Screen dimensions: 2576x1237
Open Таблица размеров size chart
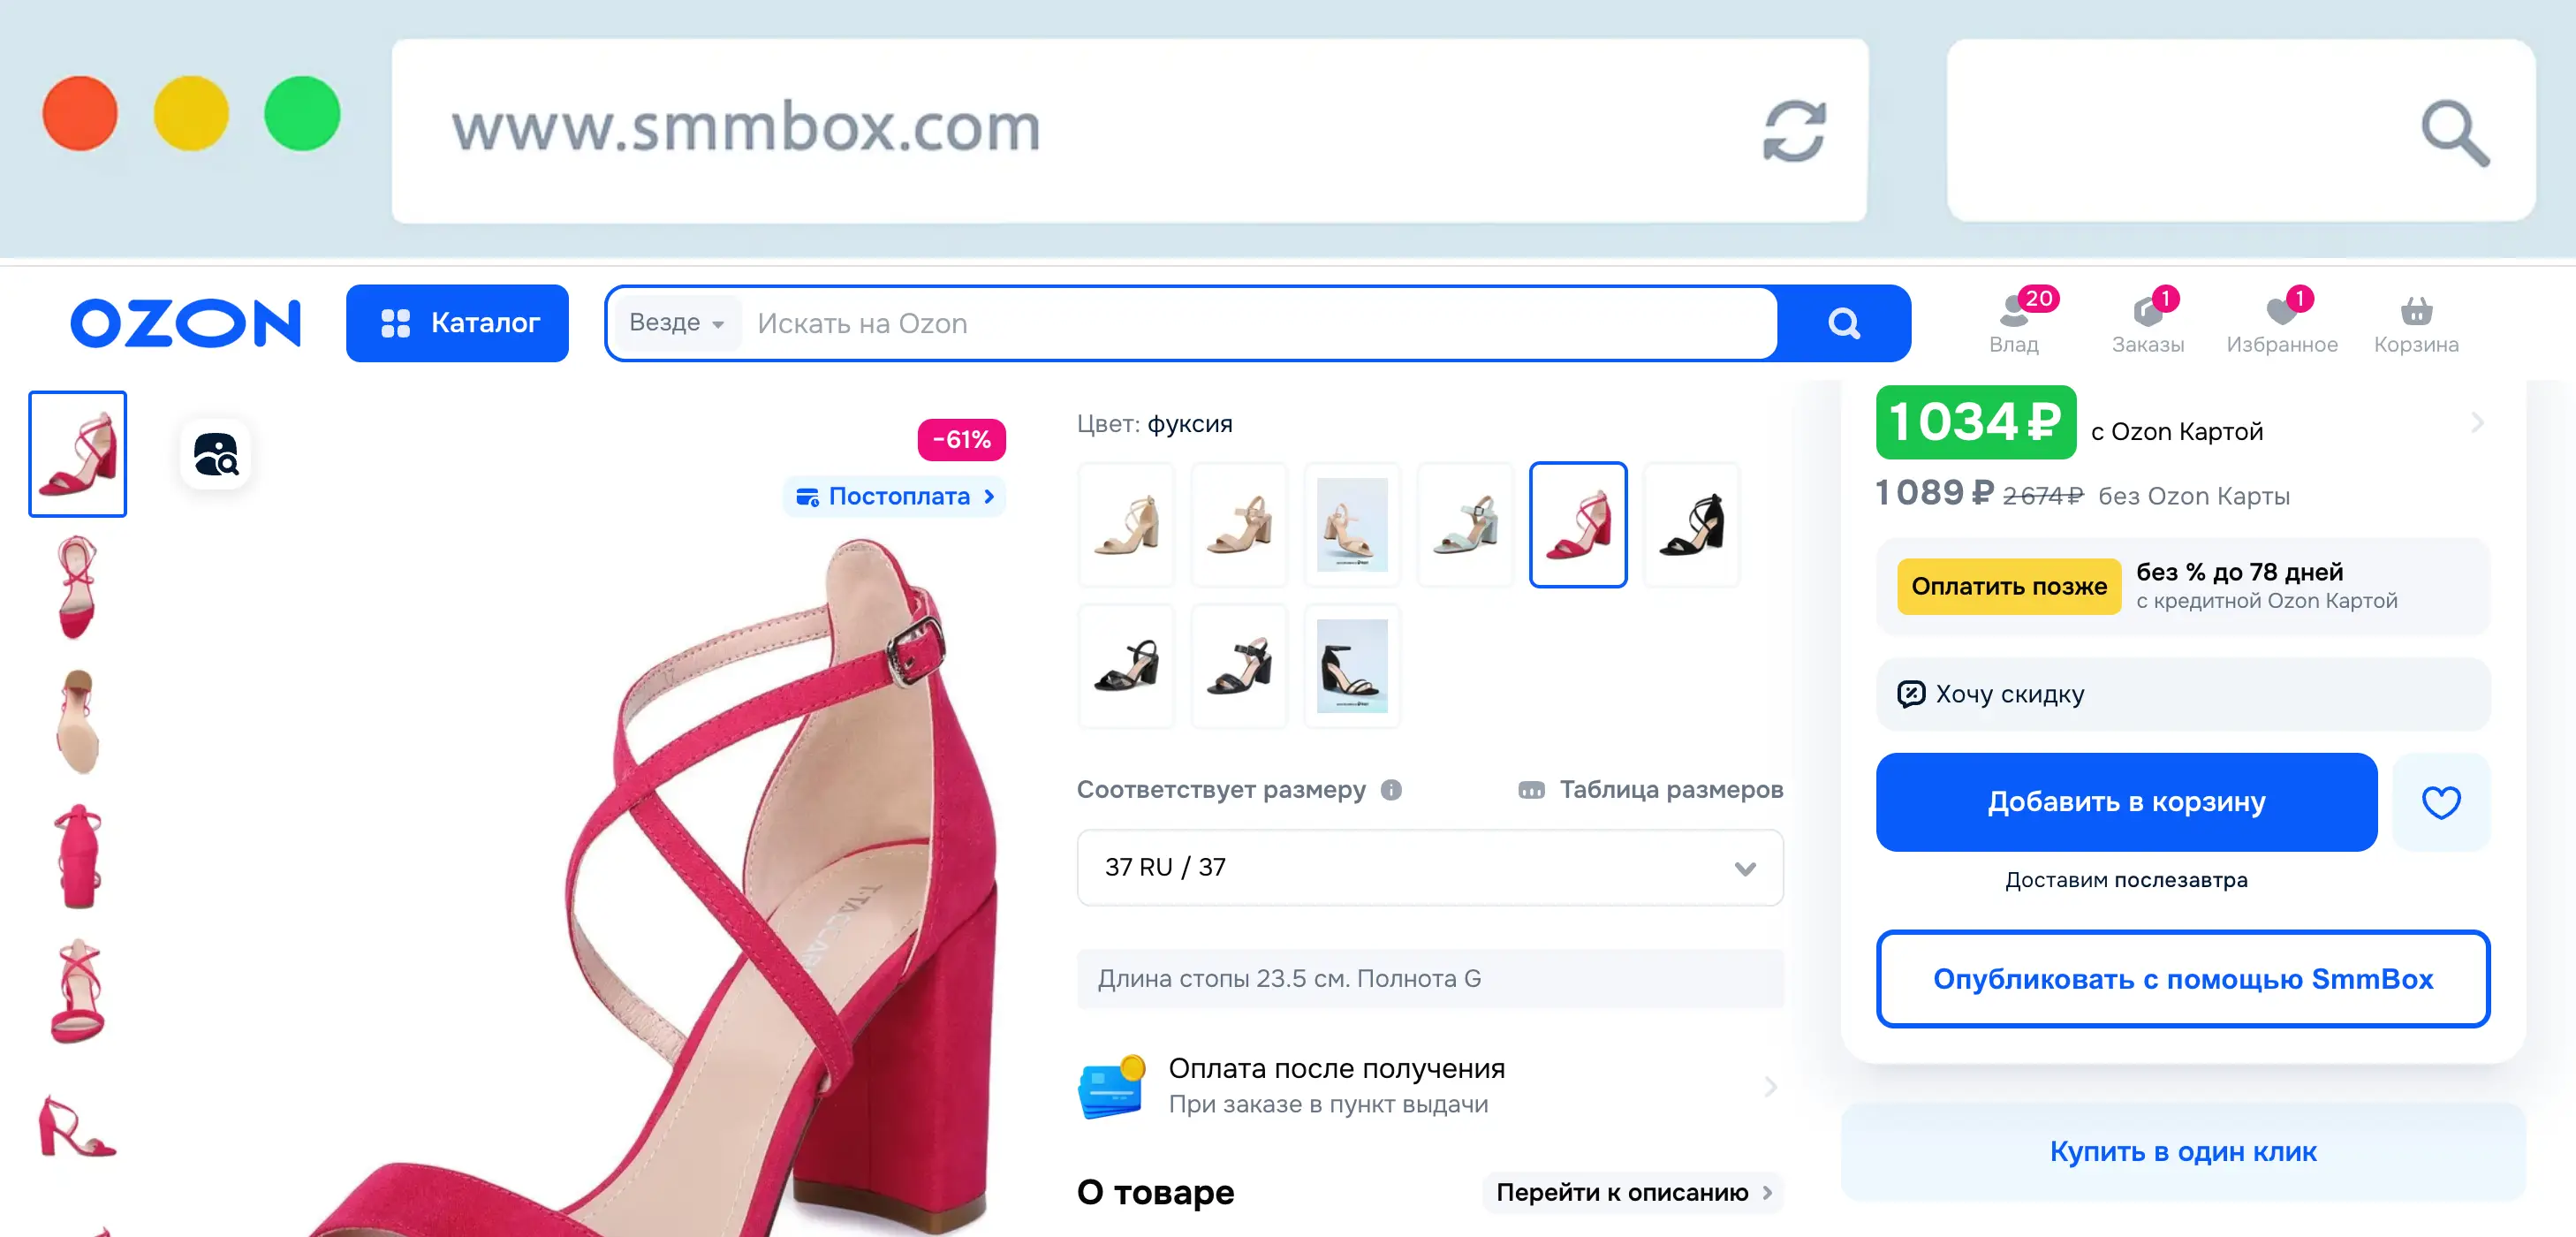pos(1650,790)
